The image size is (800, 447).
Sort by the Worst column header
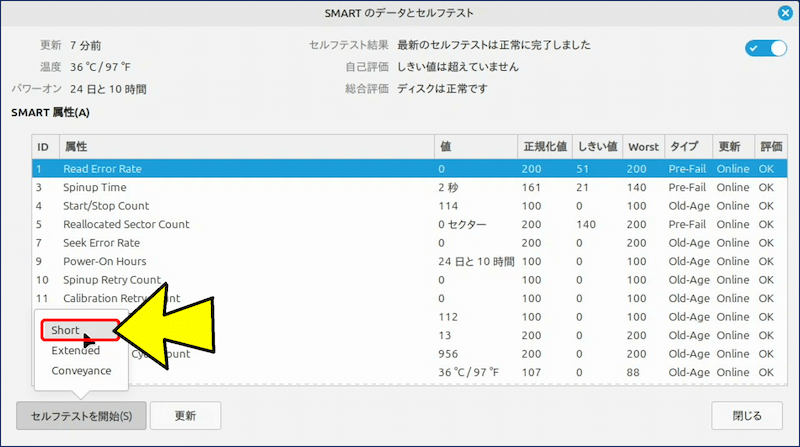pyautogui.click(x=643, y=146)
